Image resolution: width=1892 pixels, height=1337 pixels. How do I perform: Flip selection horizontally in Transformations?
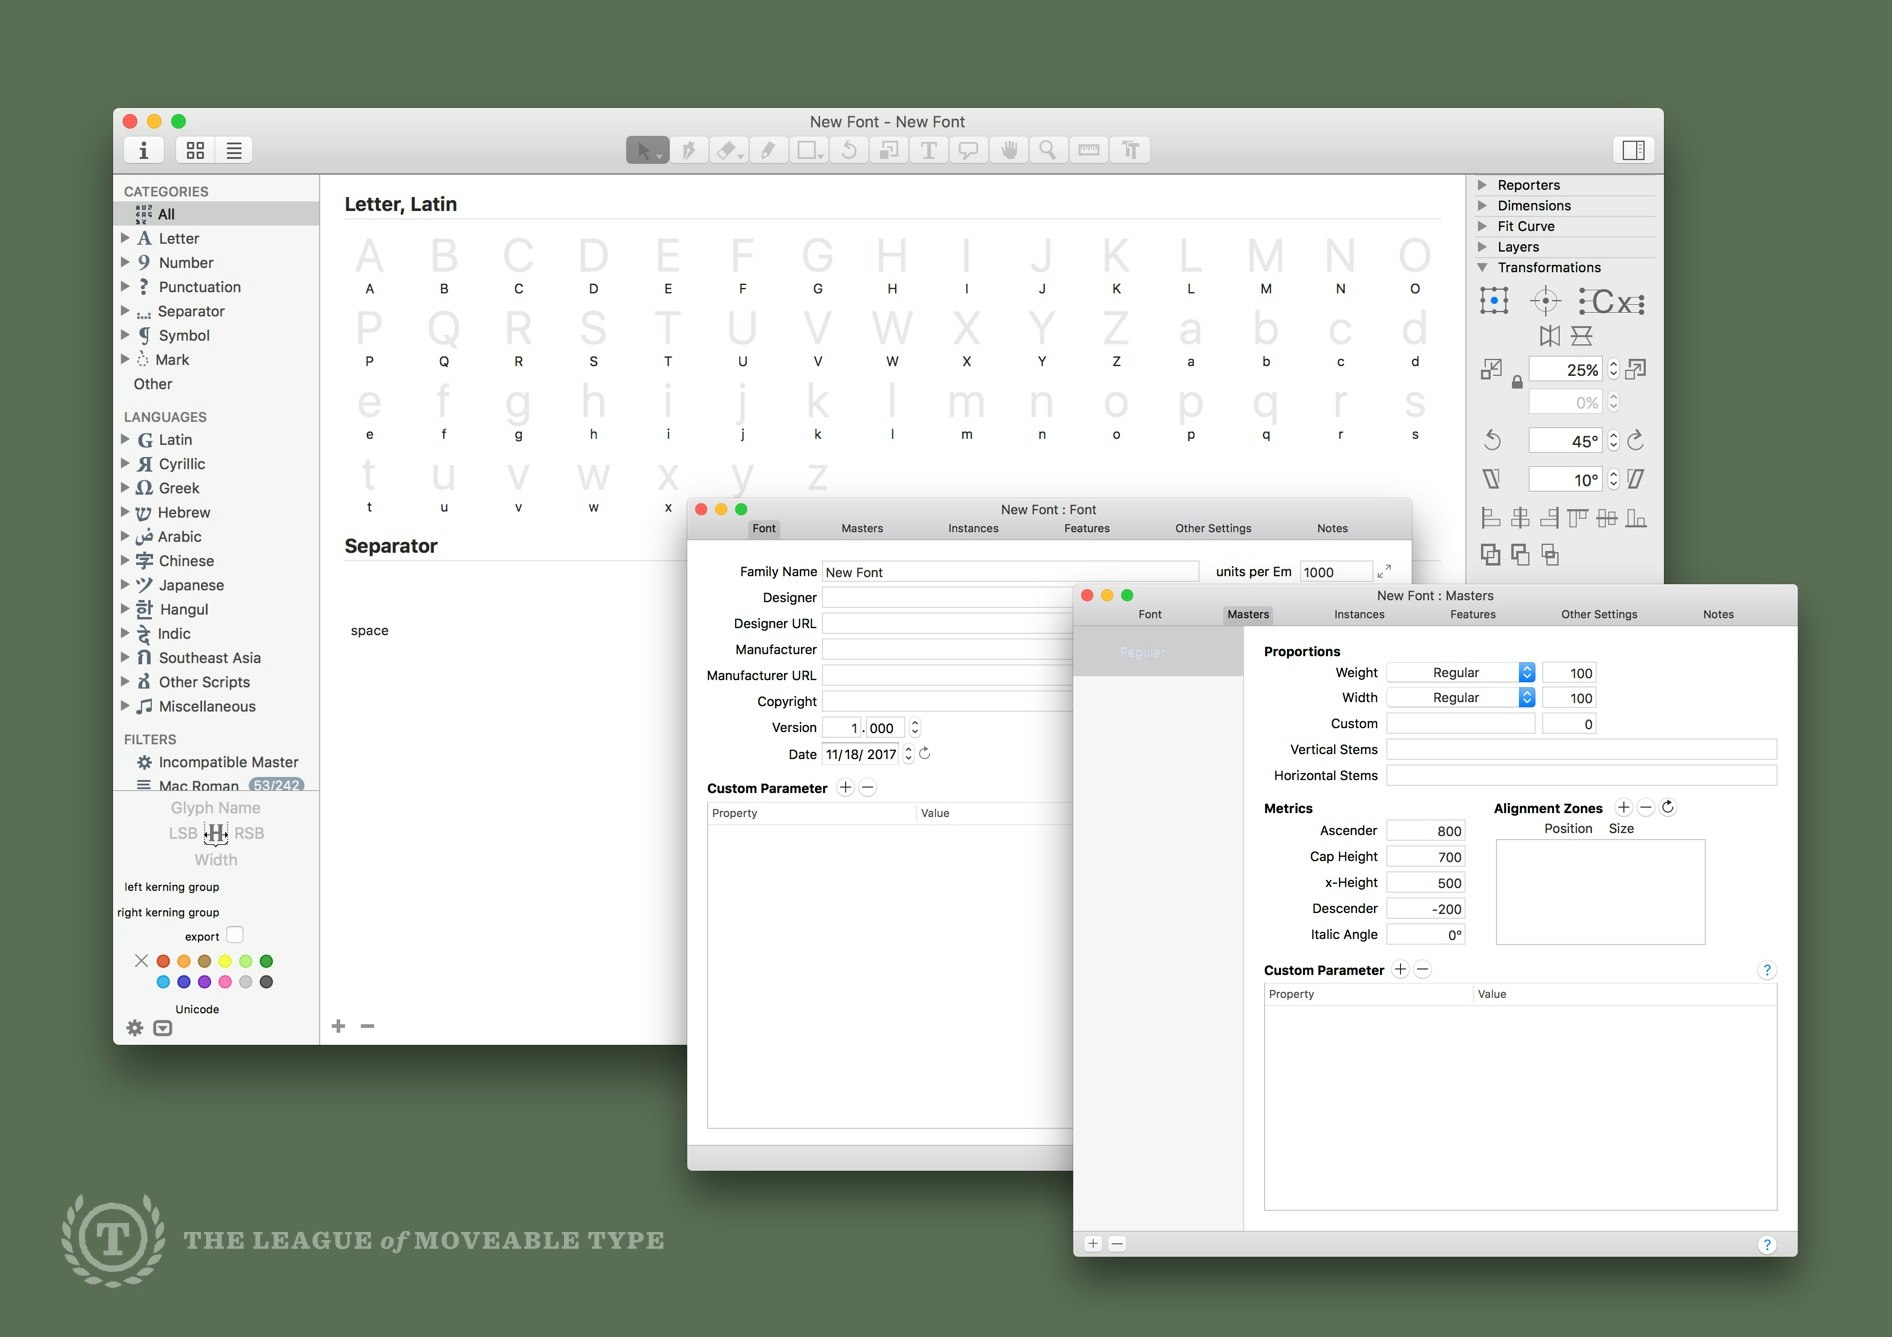pos(1550,335)
